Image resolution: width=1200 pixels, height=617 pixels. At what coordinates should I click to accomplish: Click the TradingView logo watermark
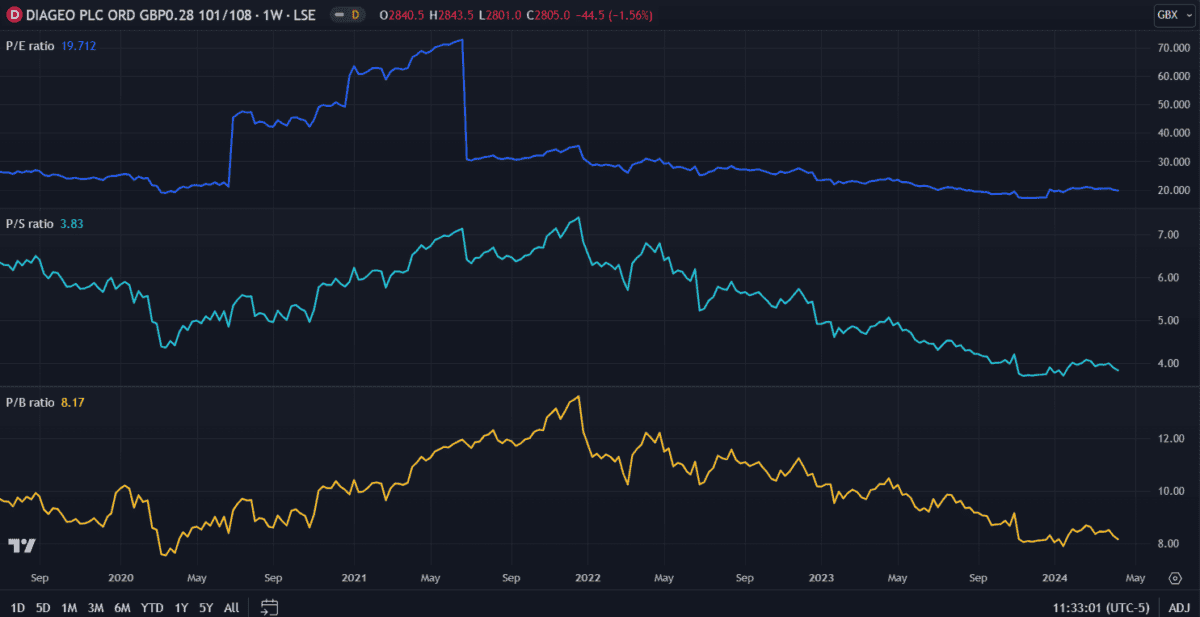[x=22, y=545]
